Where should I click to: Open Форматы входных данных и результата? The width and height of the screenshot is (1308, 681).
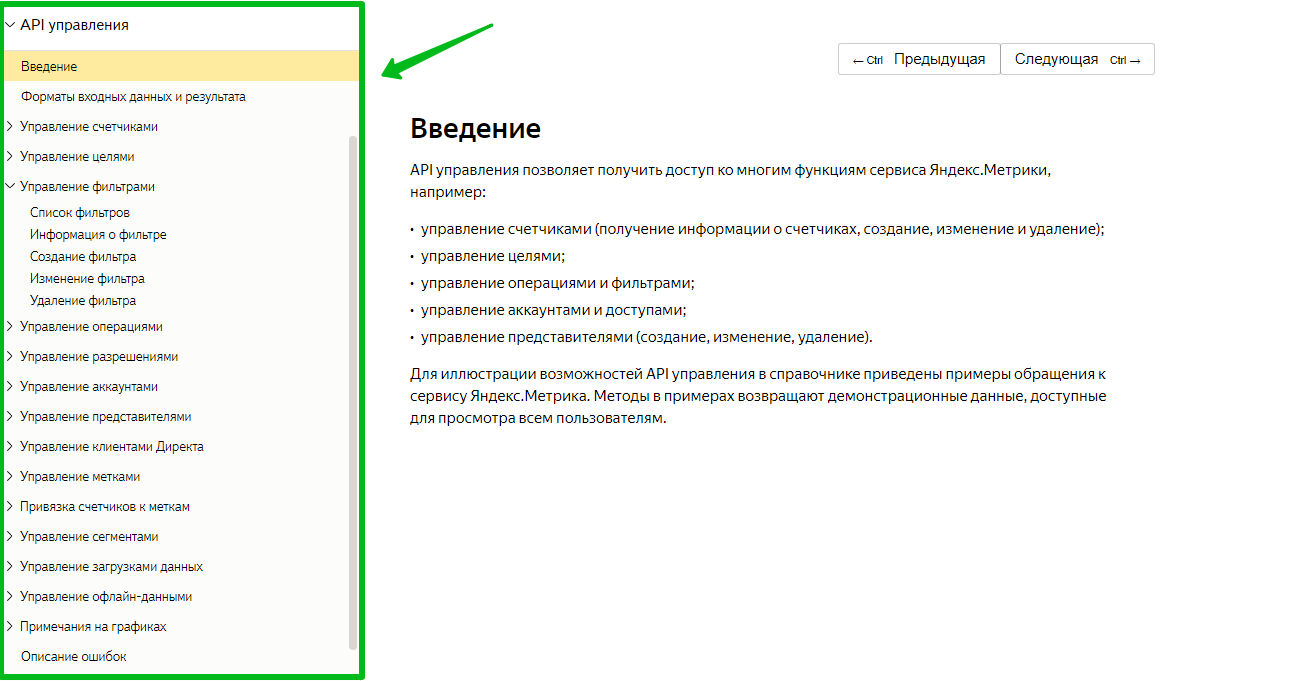click(x=133, y=97)
